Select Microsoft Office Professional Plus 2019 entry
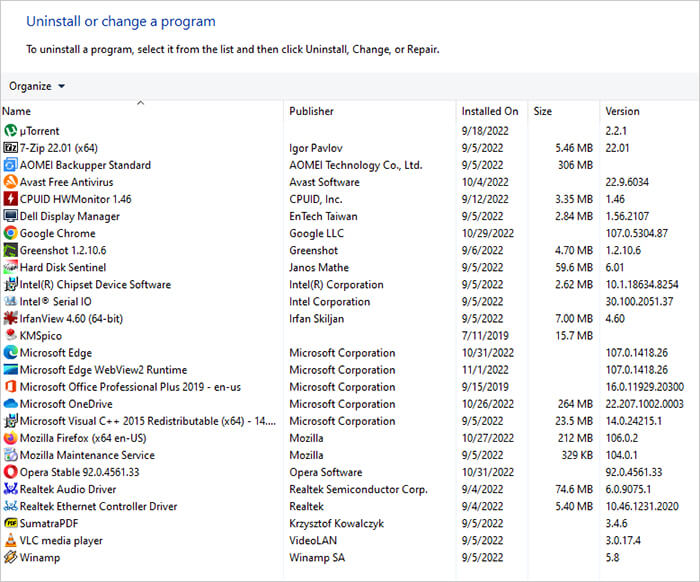Screen dimensions: 700x582 click(350, 387)
